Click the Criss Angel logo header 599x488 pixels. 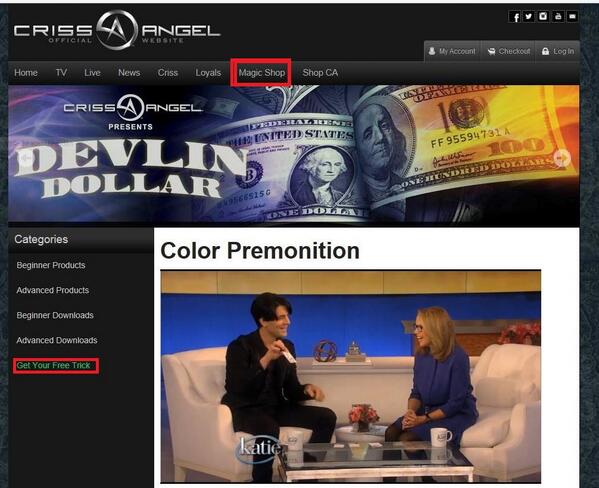[117, 30]
